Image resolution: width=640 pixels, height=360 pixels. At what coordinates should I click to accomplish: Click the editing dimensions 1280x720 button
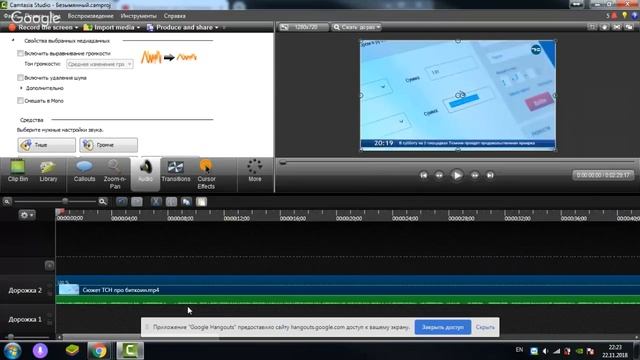pos(303,27)
